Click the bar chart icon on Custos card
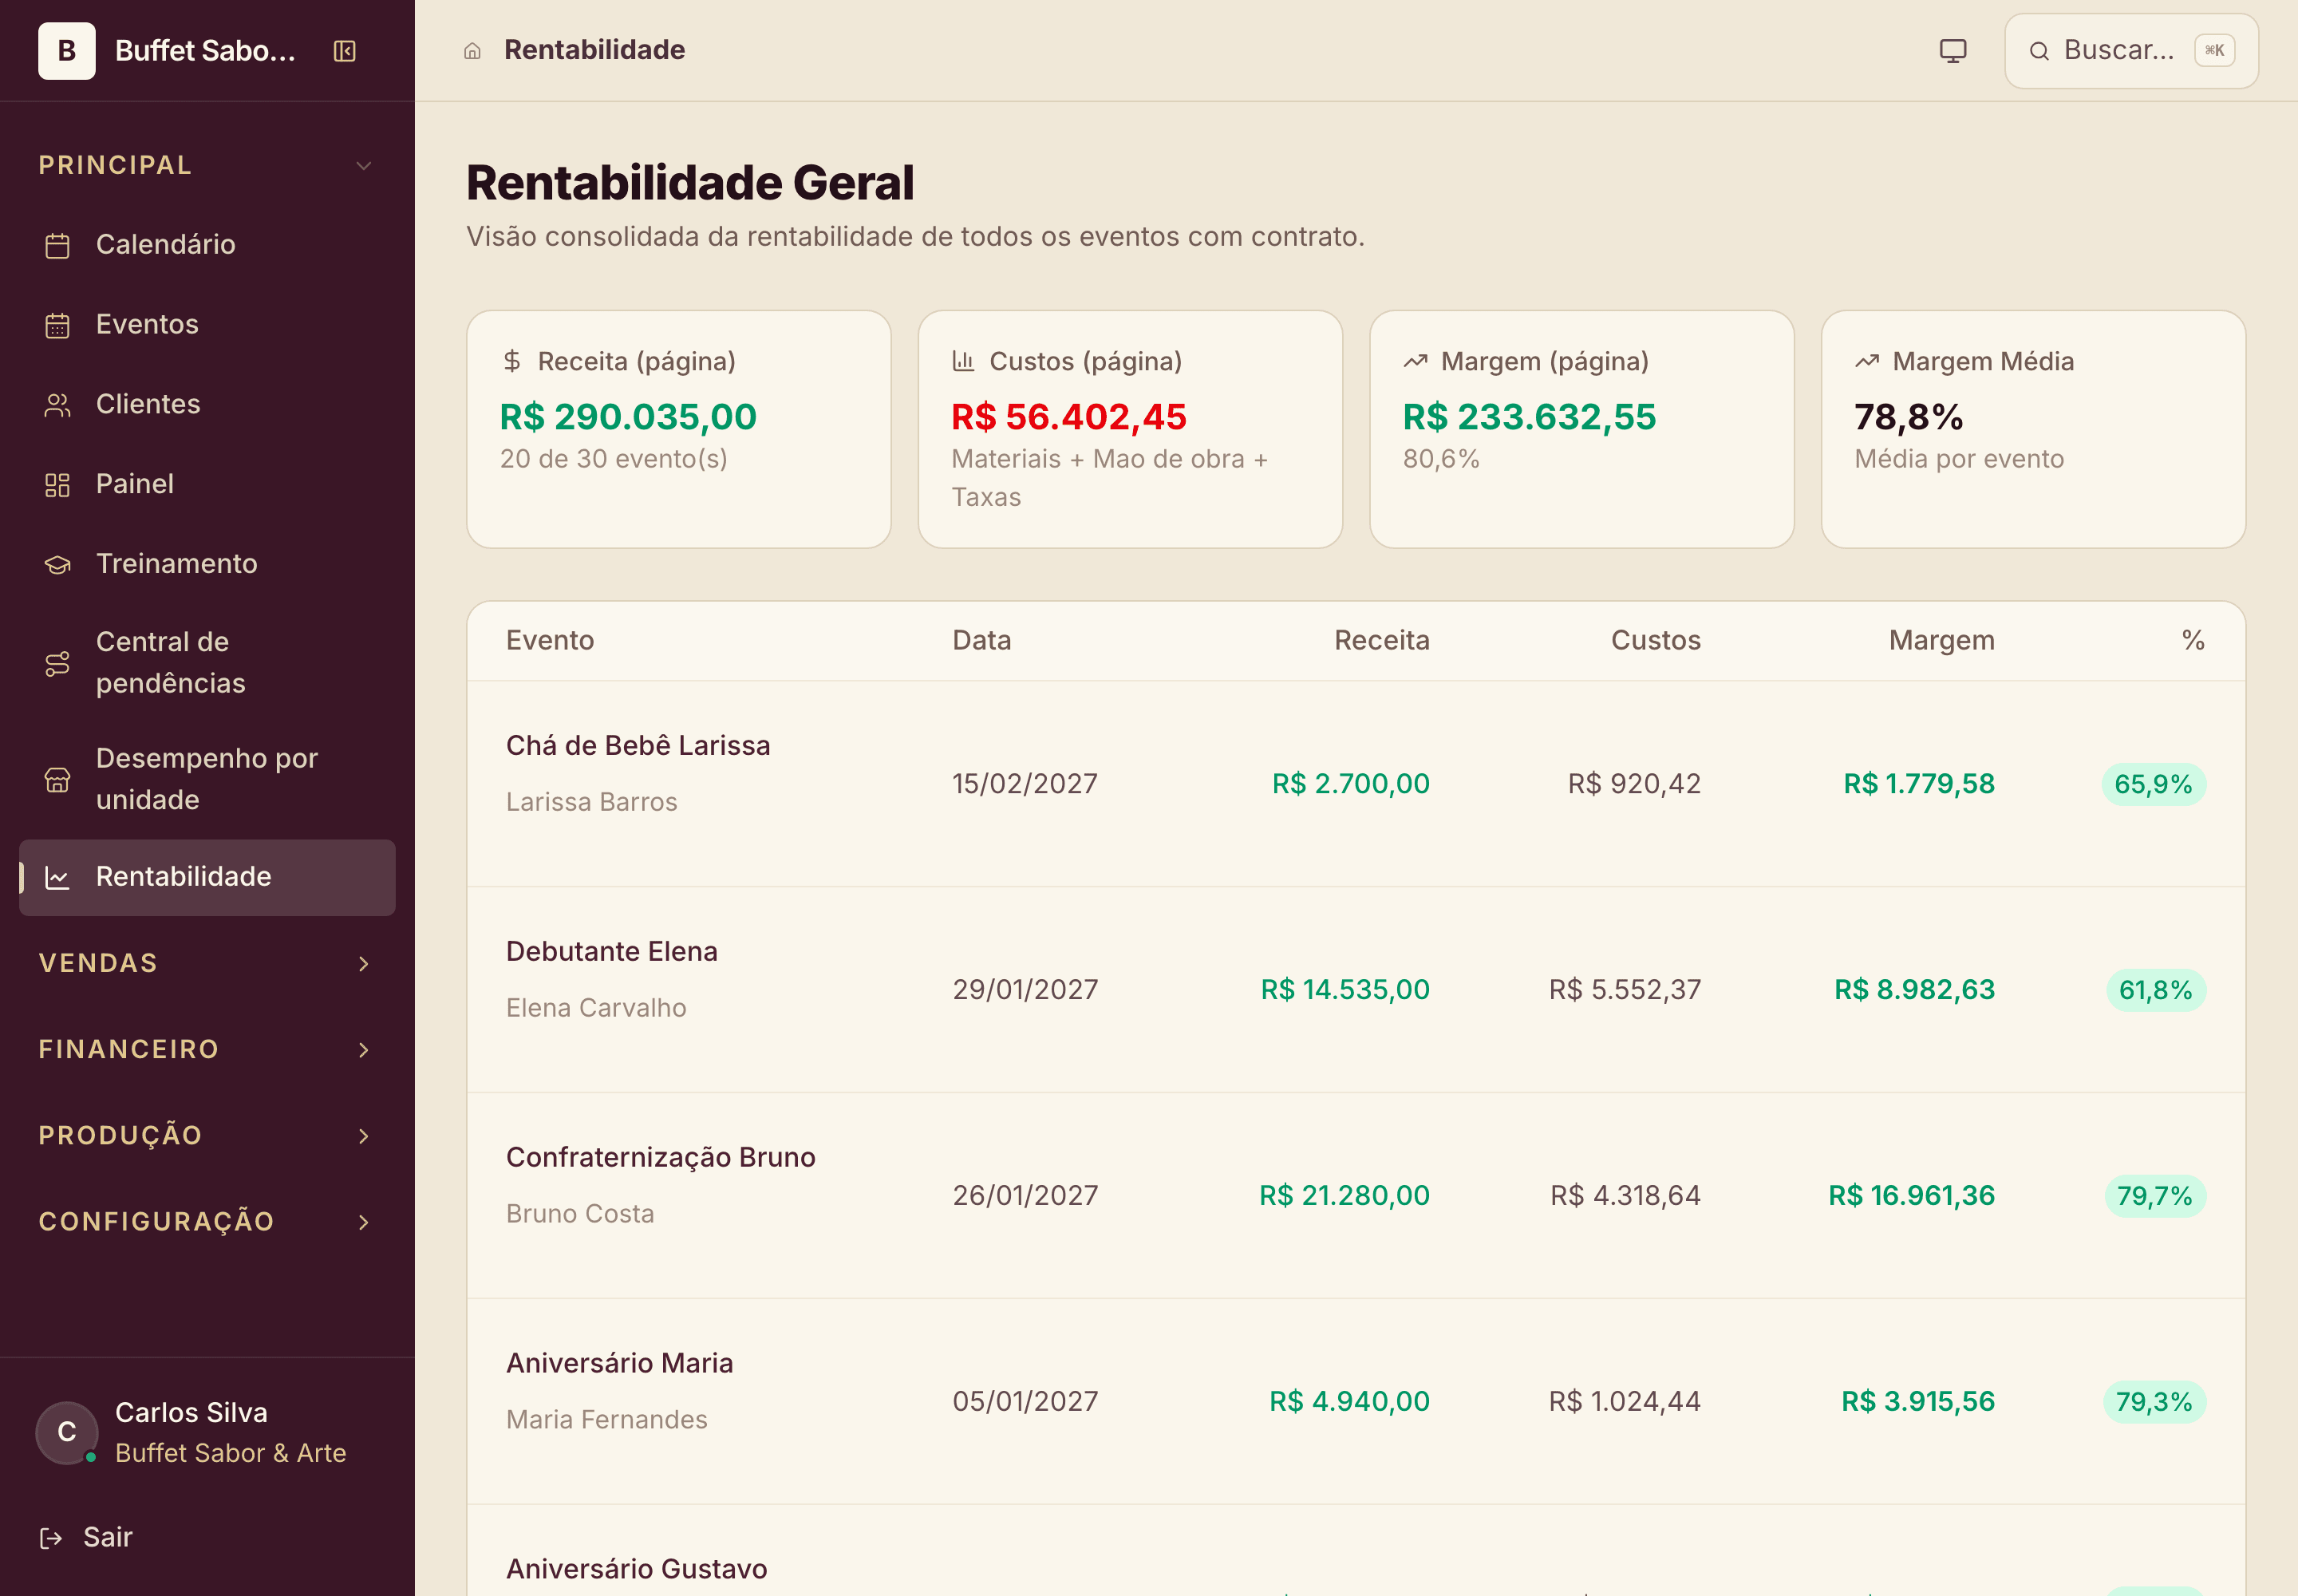The image size is (2298, 1596). (x=963, y=361)
